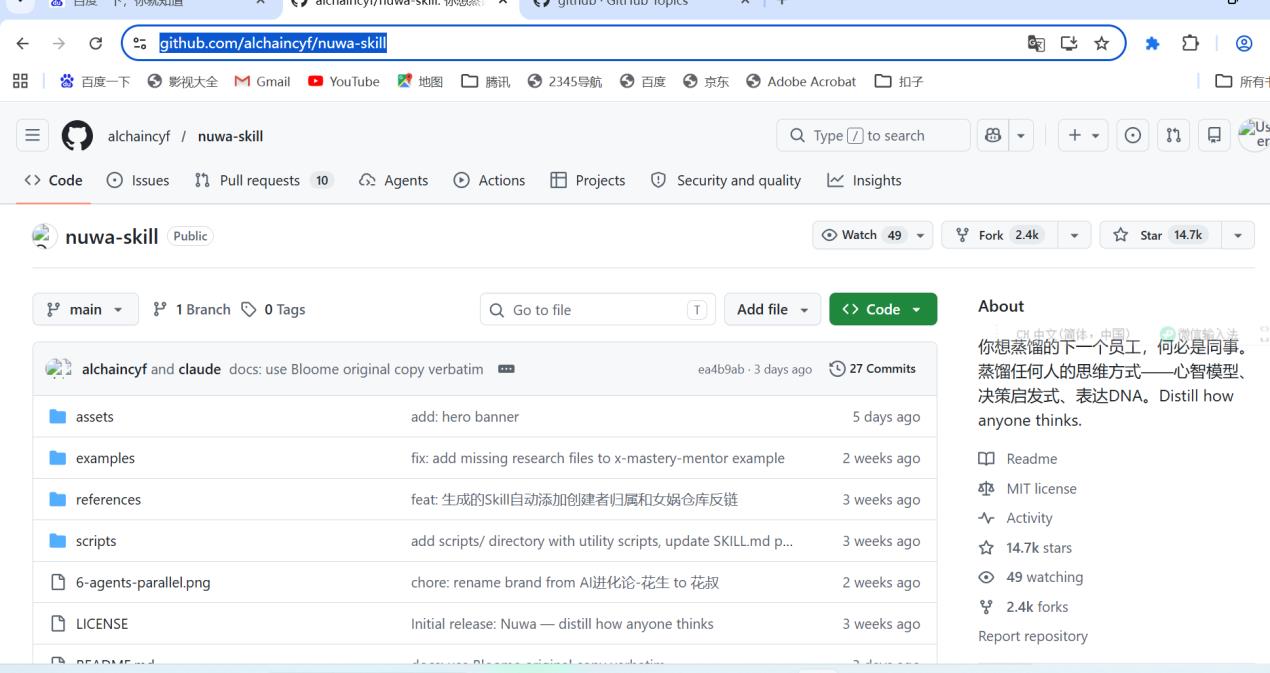Switch to the Issues tab
This screenshot has width=1270, height=673.
(137, 180)
